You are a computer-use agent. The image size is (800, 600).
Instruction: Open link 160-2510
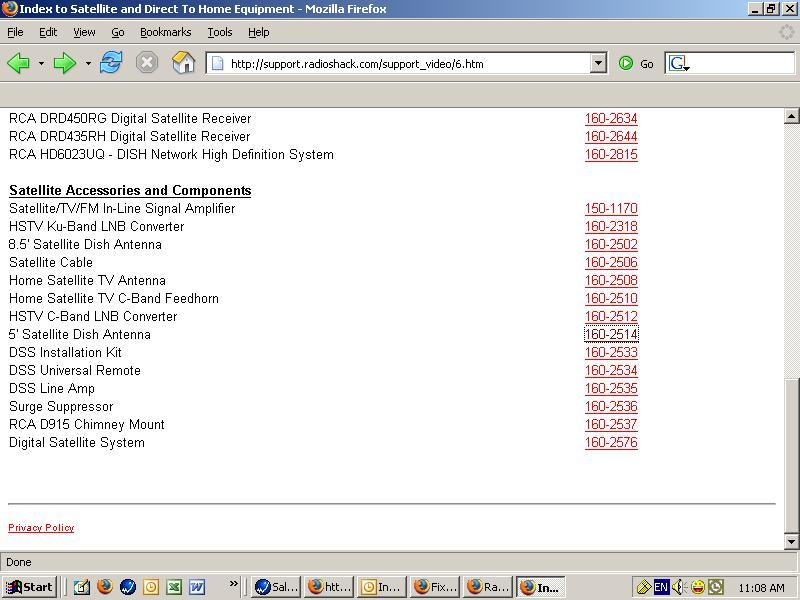[x=611, y=298]
